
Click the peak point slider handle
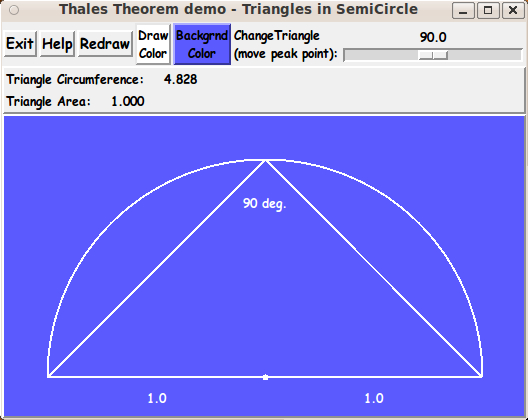coord(433,55)
